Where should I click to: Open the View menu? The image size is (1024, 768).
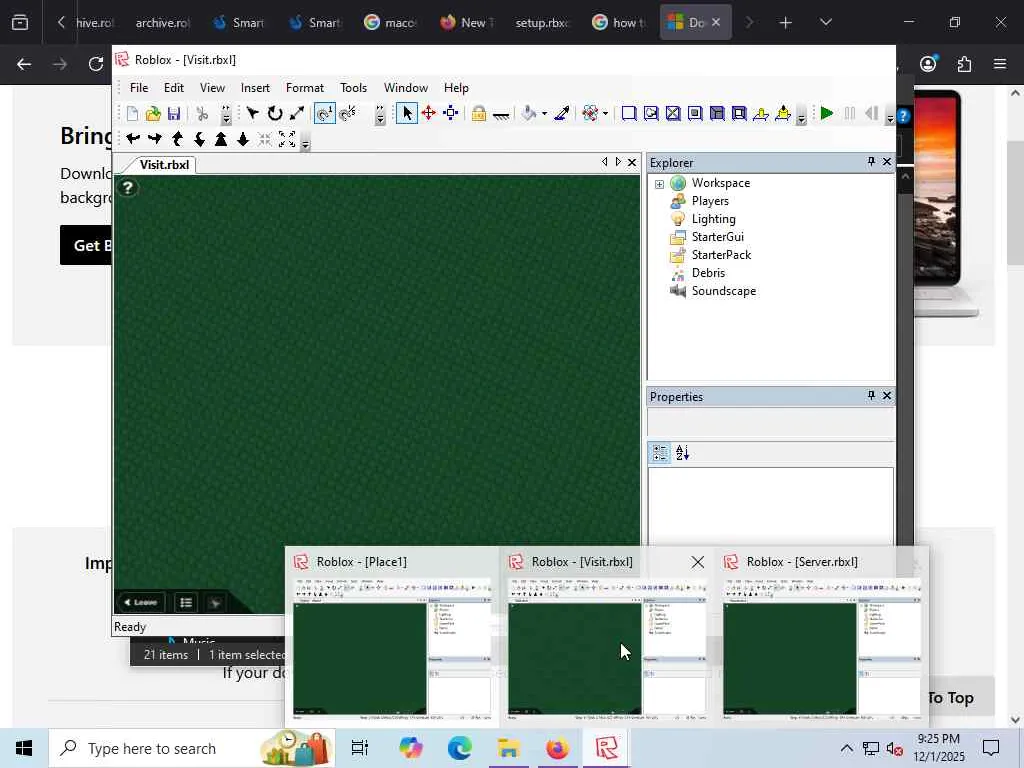coord(212,88)
